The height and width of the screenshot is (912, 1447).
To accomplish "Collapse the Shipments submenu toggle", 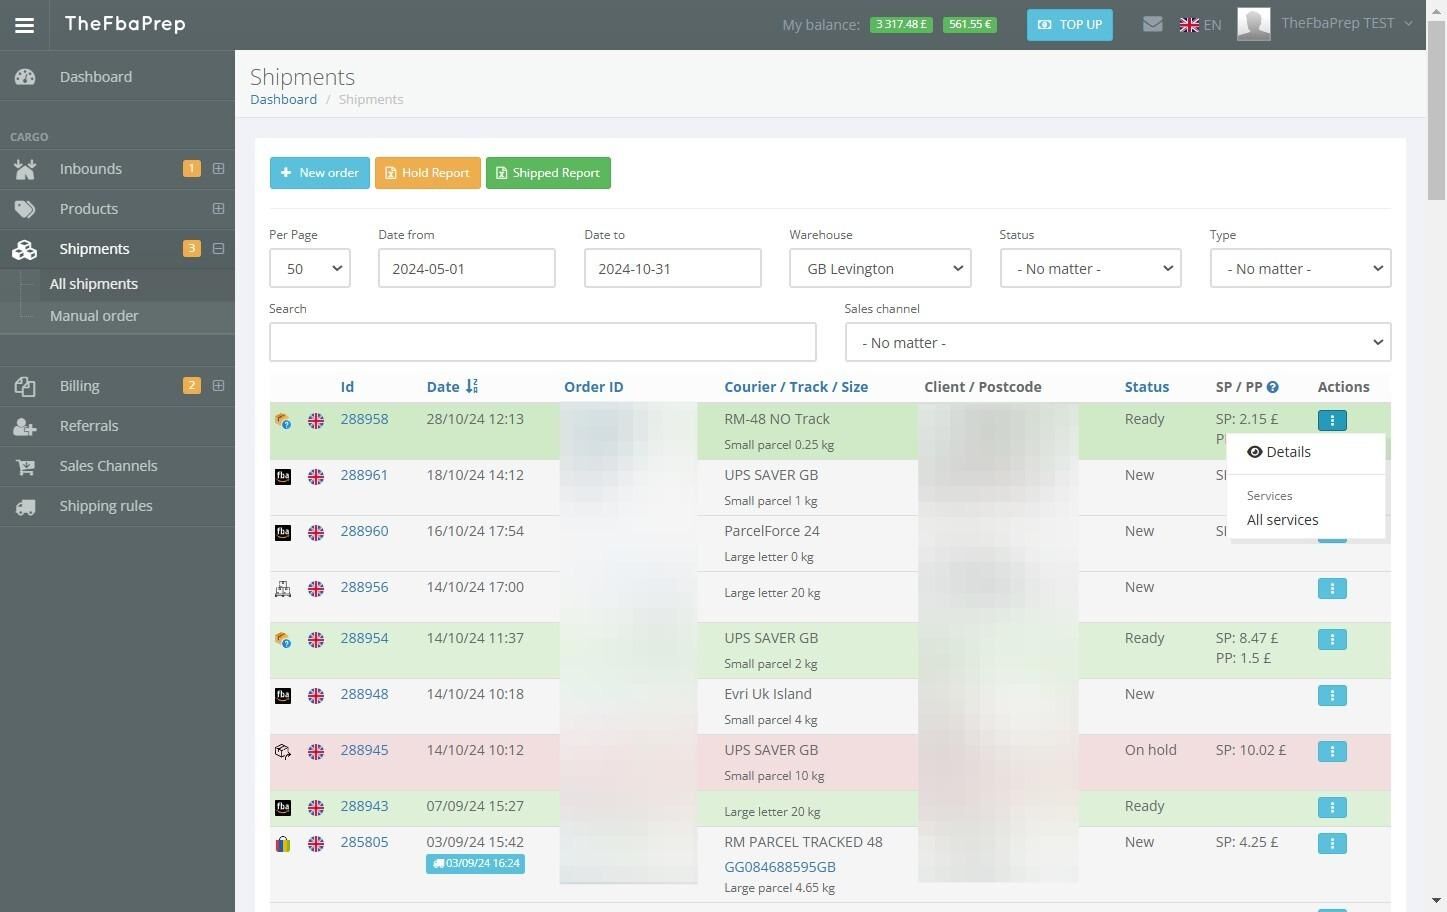I will pyautogui.click(x=218, y=248).
